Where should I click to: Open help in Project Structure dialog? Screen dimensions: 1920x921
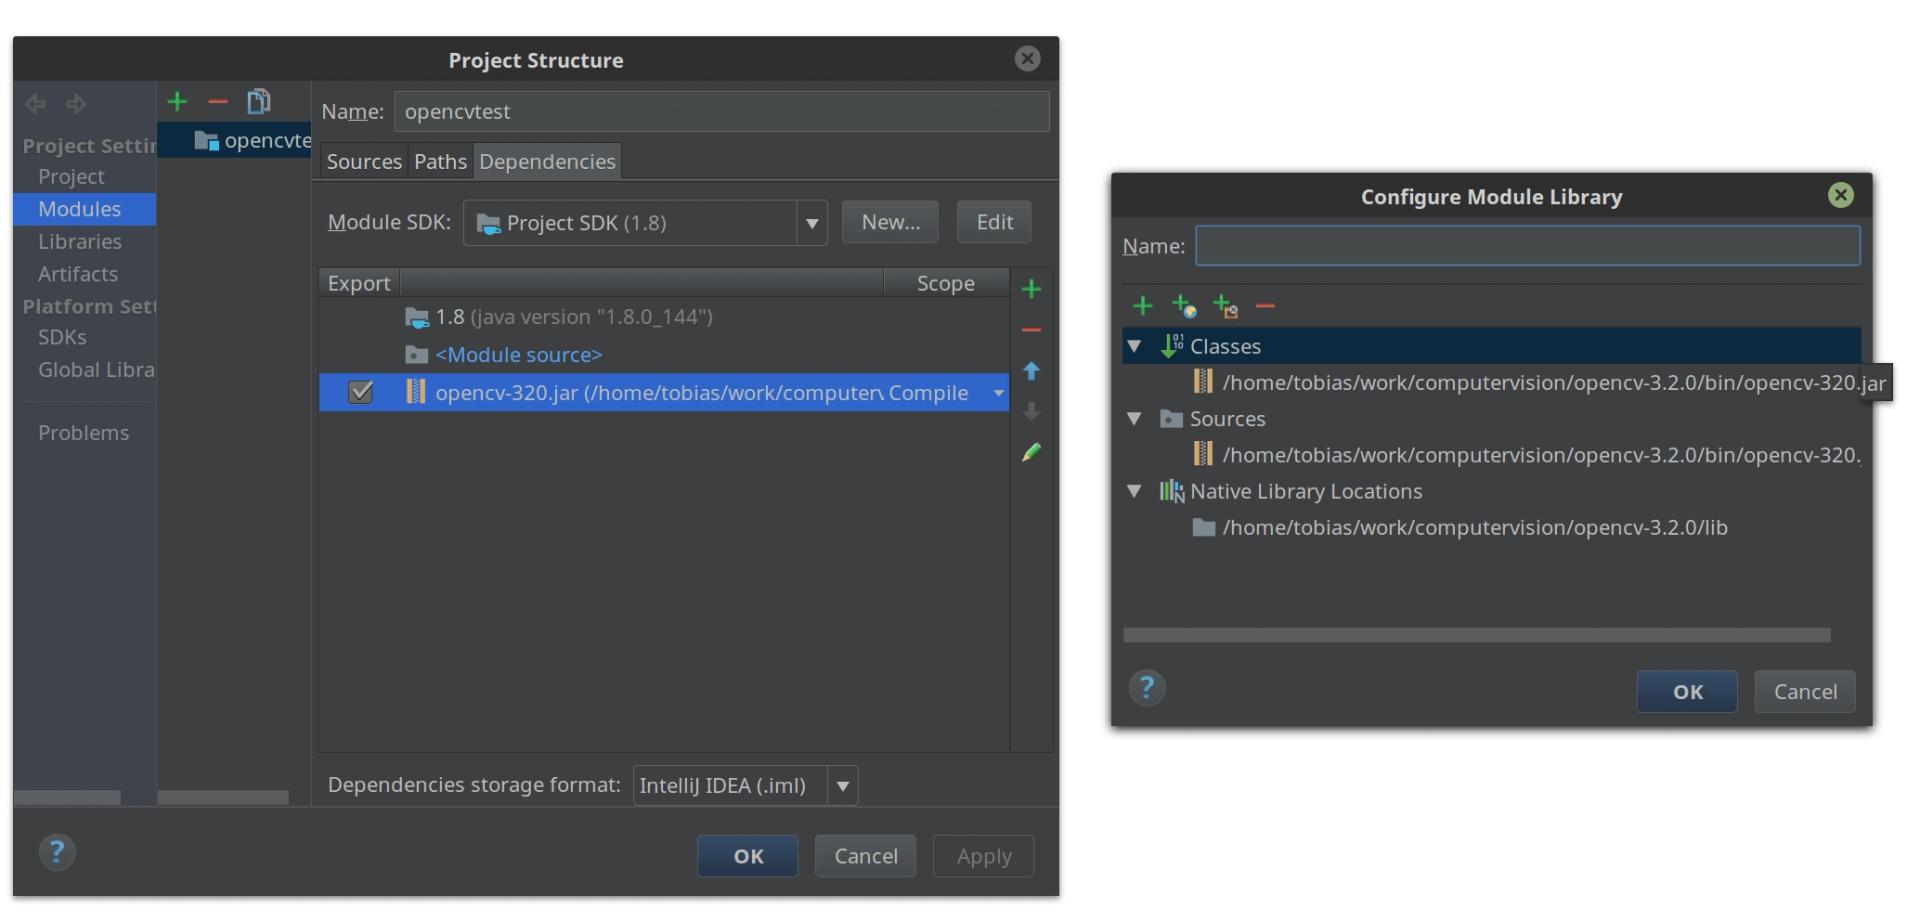pos(57,852)
